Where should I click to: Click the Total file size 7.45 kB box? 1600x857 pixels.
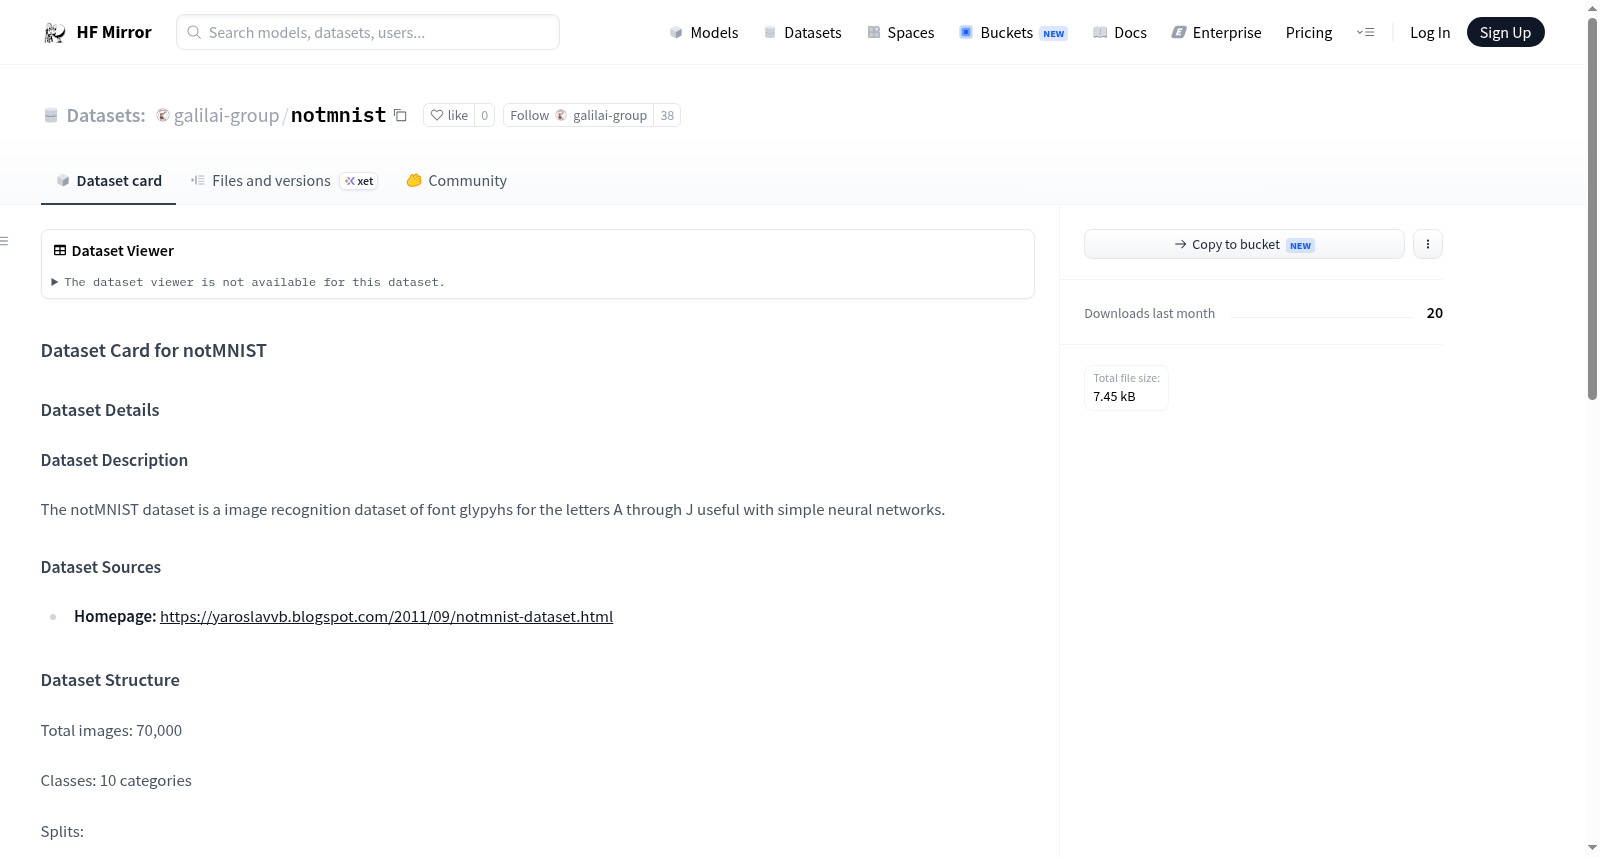coord(1126,388)
